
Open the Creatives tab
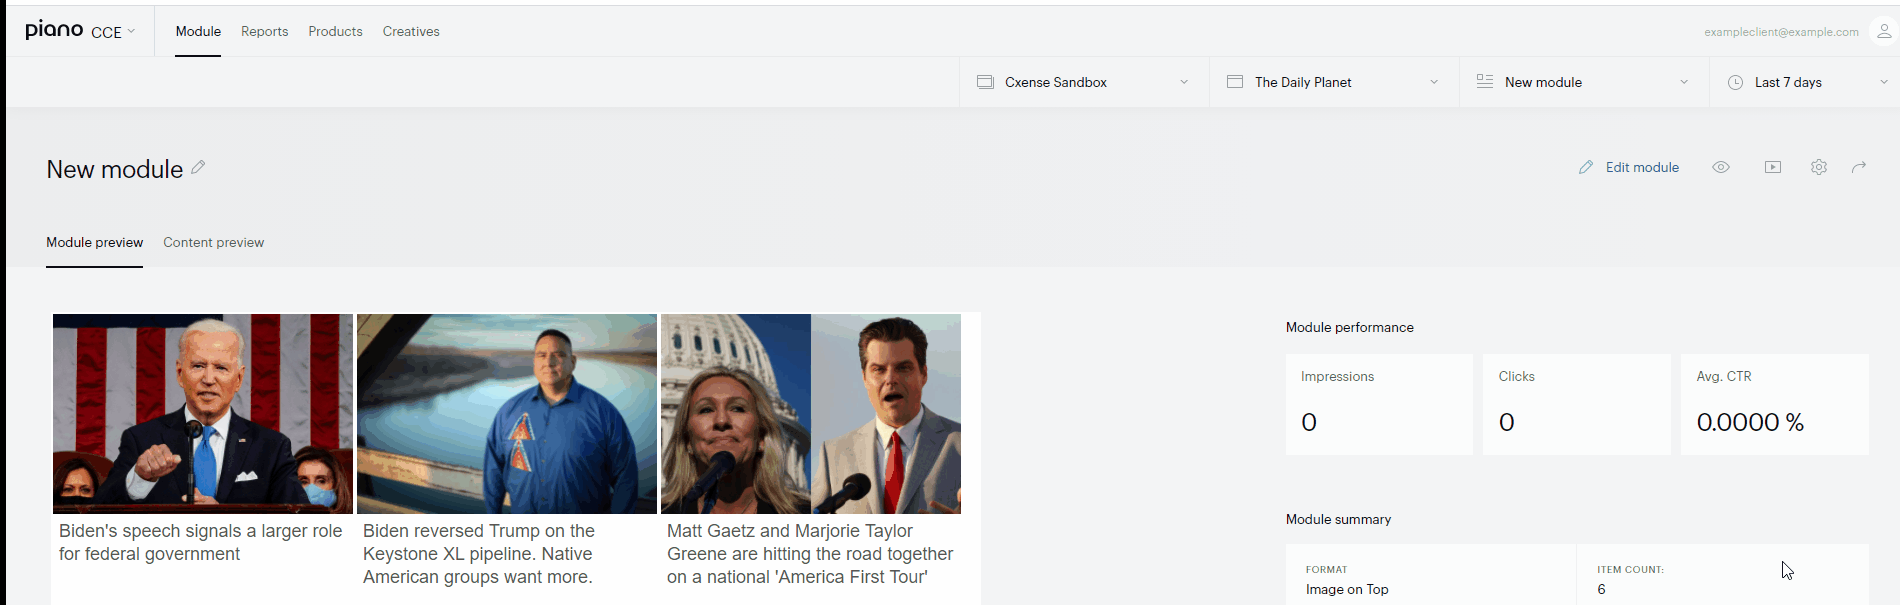411,31
